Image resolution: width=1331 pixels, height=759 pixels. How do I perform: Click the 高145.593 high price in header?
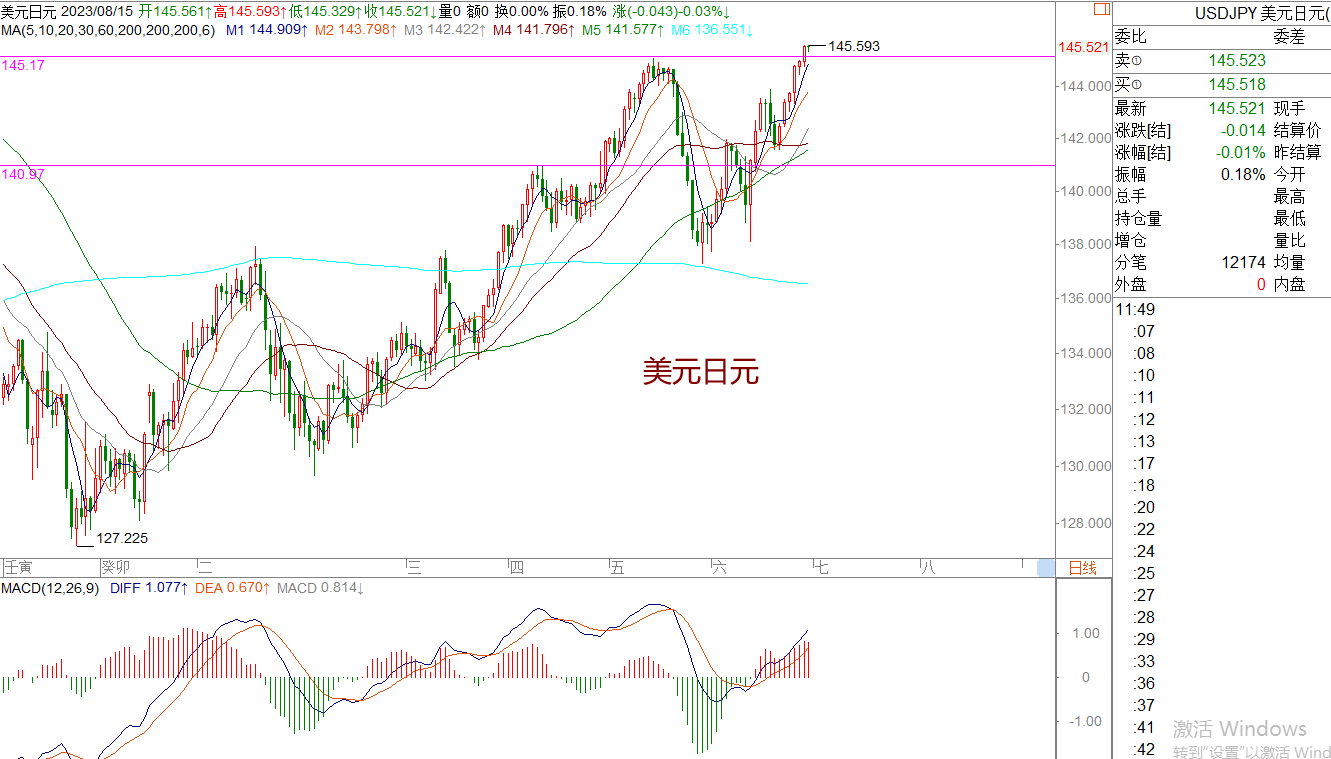click(x=251, y=11)
